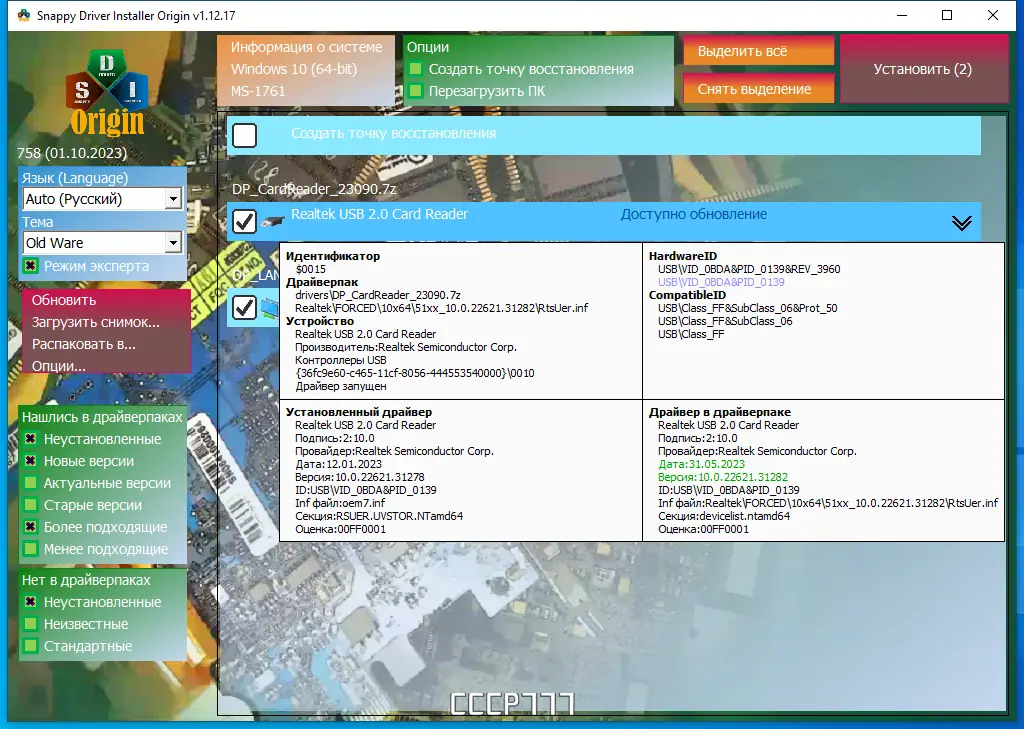The image size is (1024, 729).
Task: Click the app icon in title bar
Action: pos(24,15)
